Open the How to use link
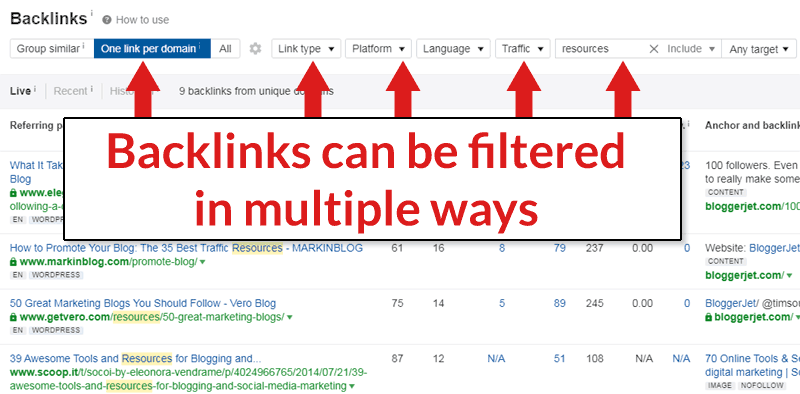800x394 pixels. pyautogui.click(x=142, y=20)
